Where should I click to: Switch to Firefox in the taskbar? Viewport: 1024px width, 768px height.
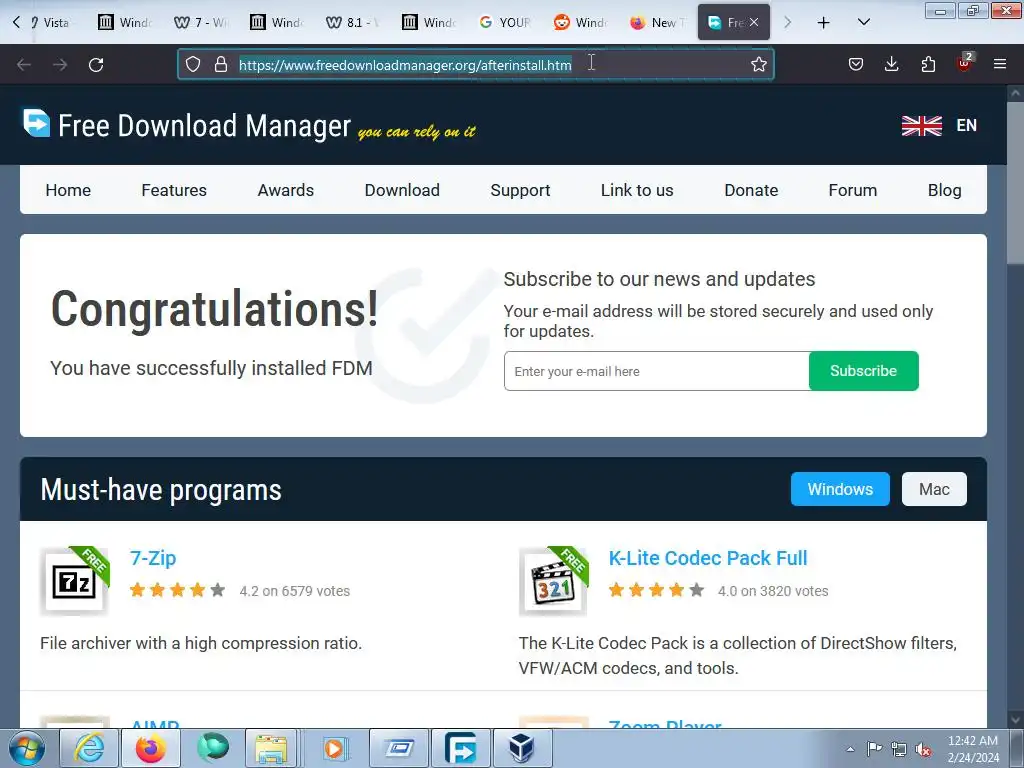(151, 748)
